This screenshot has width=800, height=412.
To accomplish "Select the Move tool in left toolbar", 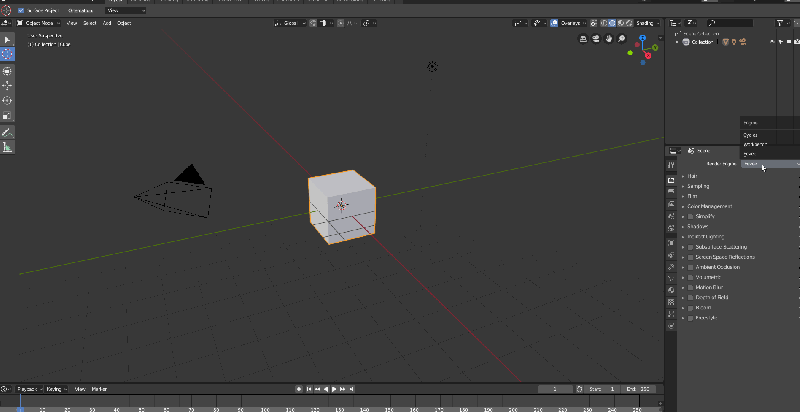I will (x=7, y=86).
